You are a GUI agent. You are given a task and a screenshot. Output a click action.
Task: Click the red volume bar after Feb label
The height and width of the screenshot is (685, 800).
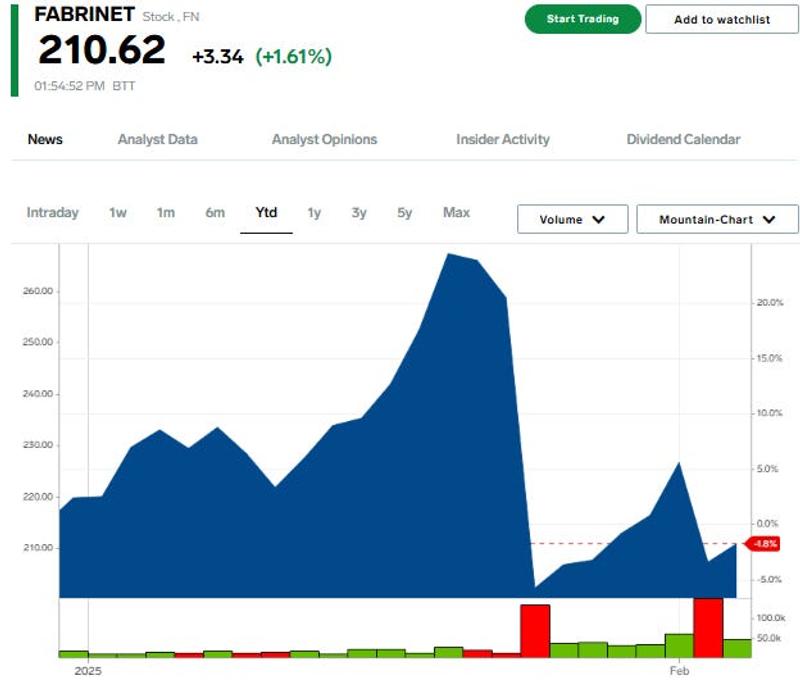[x=708, y=628]
